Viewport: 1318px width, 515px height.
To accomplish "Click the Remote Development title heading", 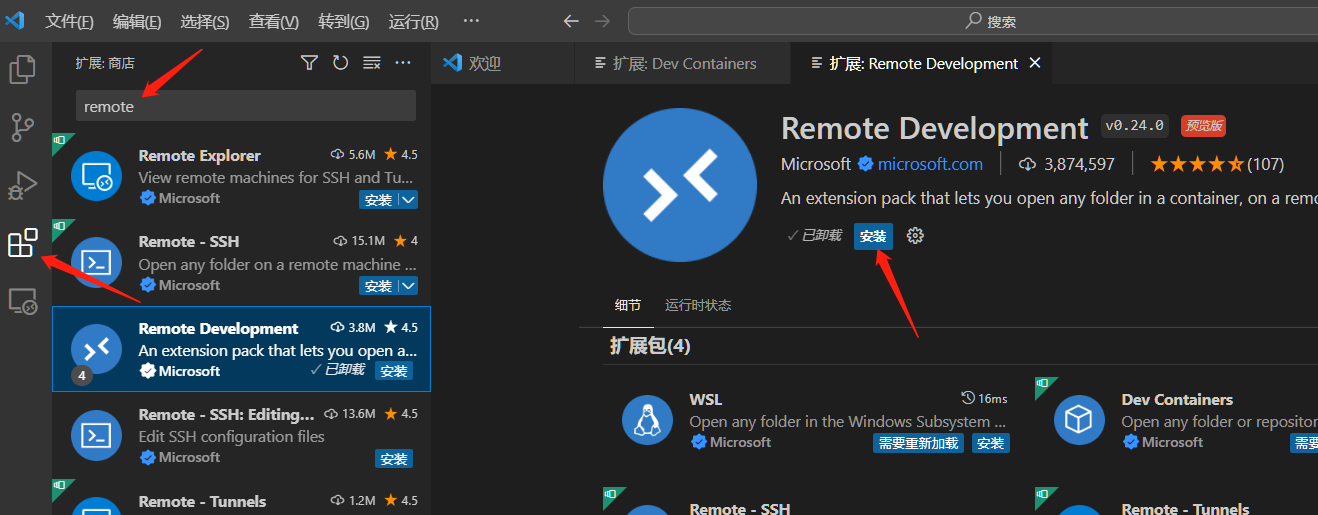I will click(934, 128).
